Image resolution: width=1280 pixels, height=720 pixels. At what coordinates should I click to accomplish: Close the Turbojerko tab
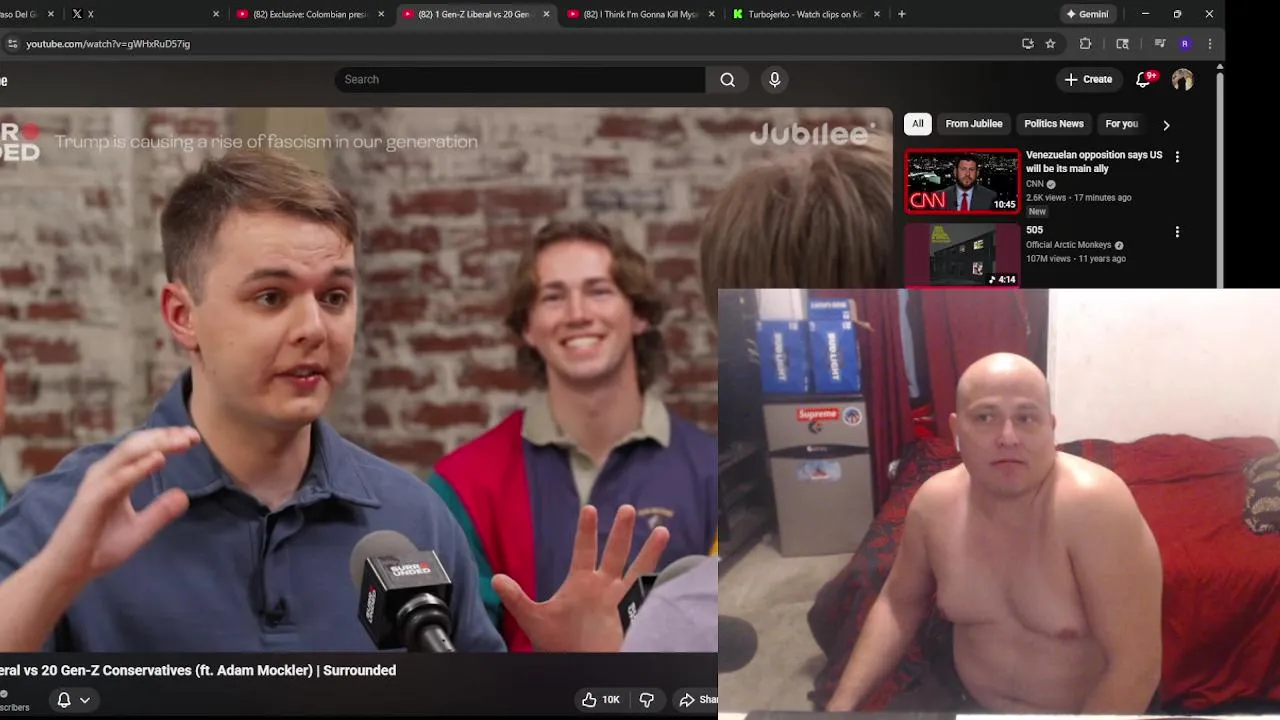pos(877,14)
